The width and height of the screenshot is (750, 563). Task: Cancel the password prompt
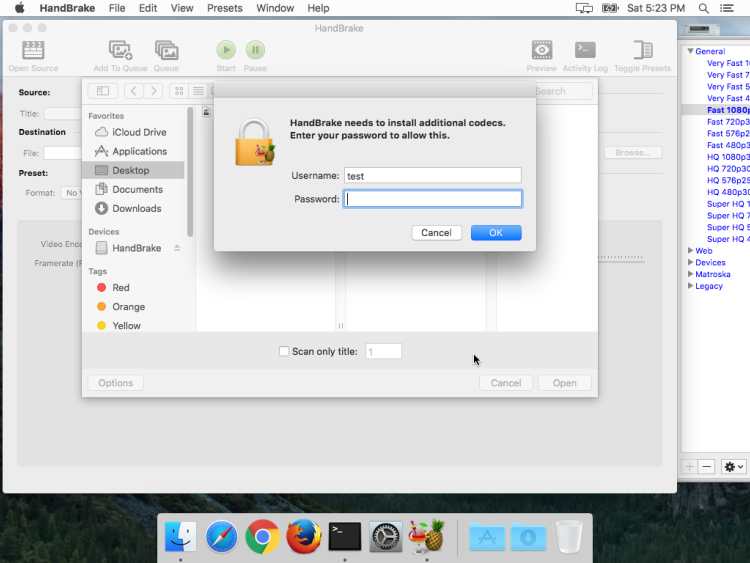click(x=437, y=233)
